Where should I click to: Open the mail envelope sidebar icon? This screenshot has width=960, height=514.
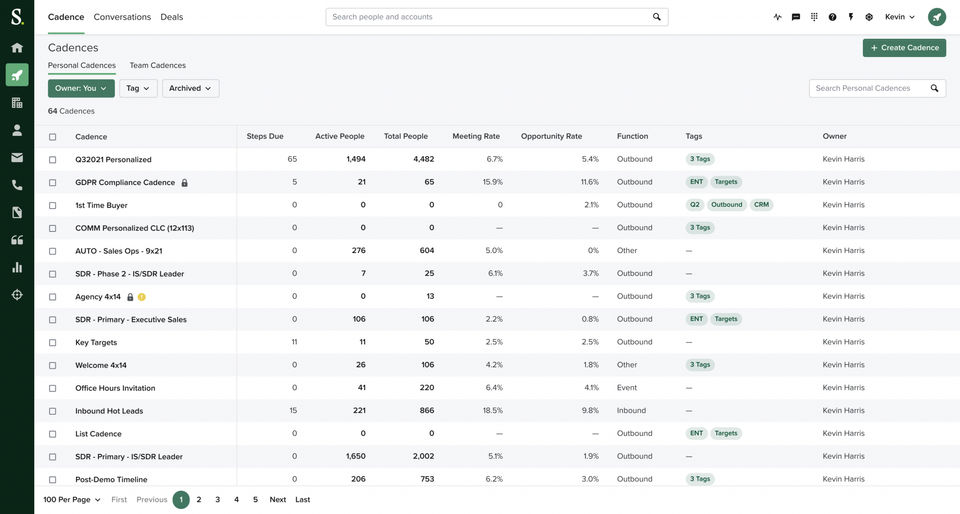pos(17,158)
